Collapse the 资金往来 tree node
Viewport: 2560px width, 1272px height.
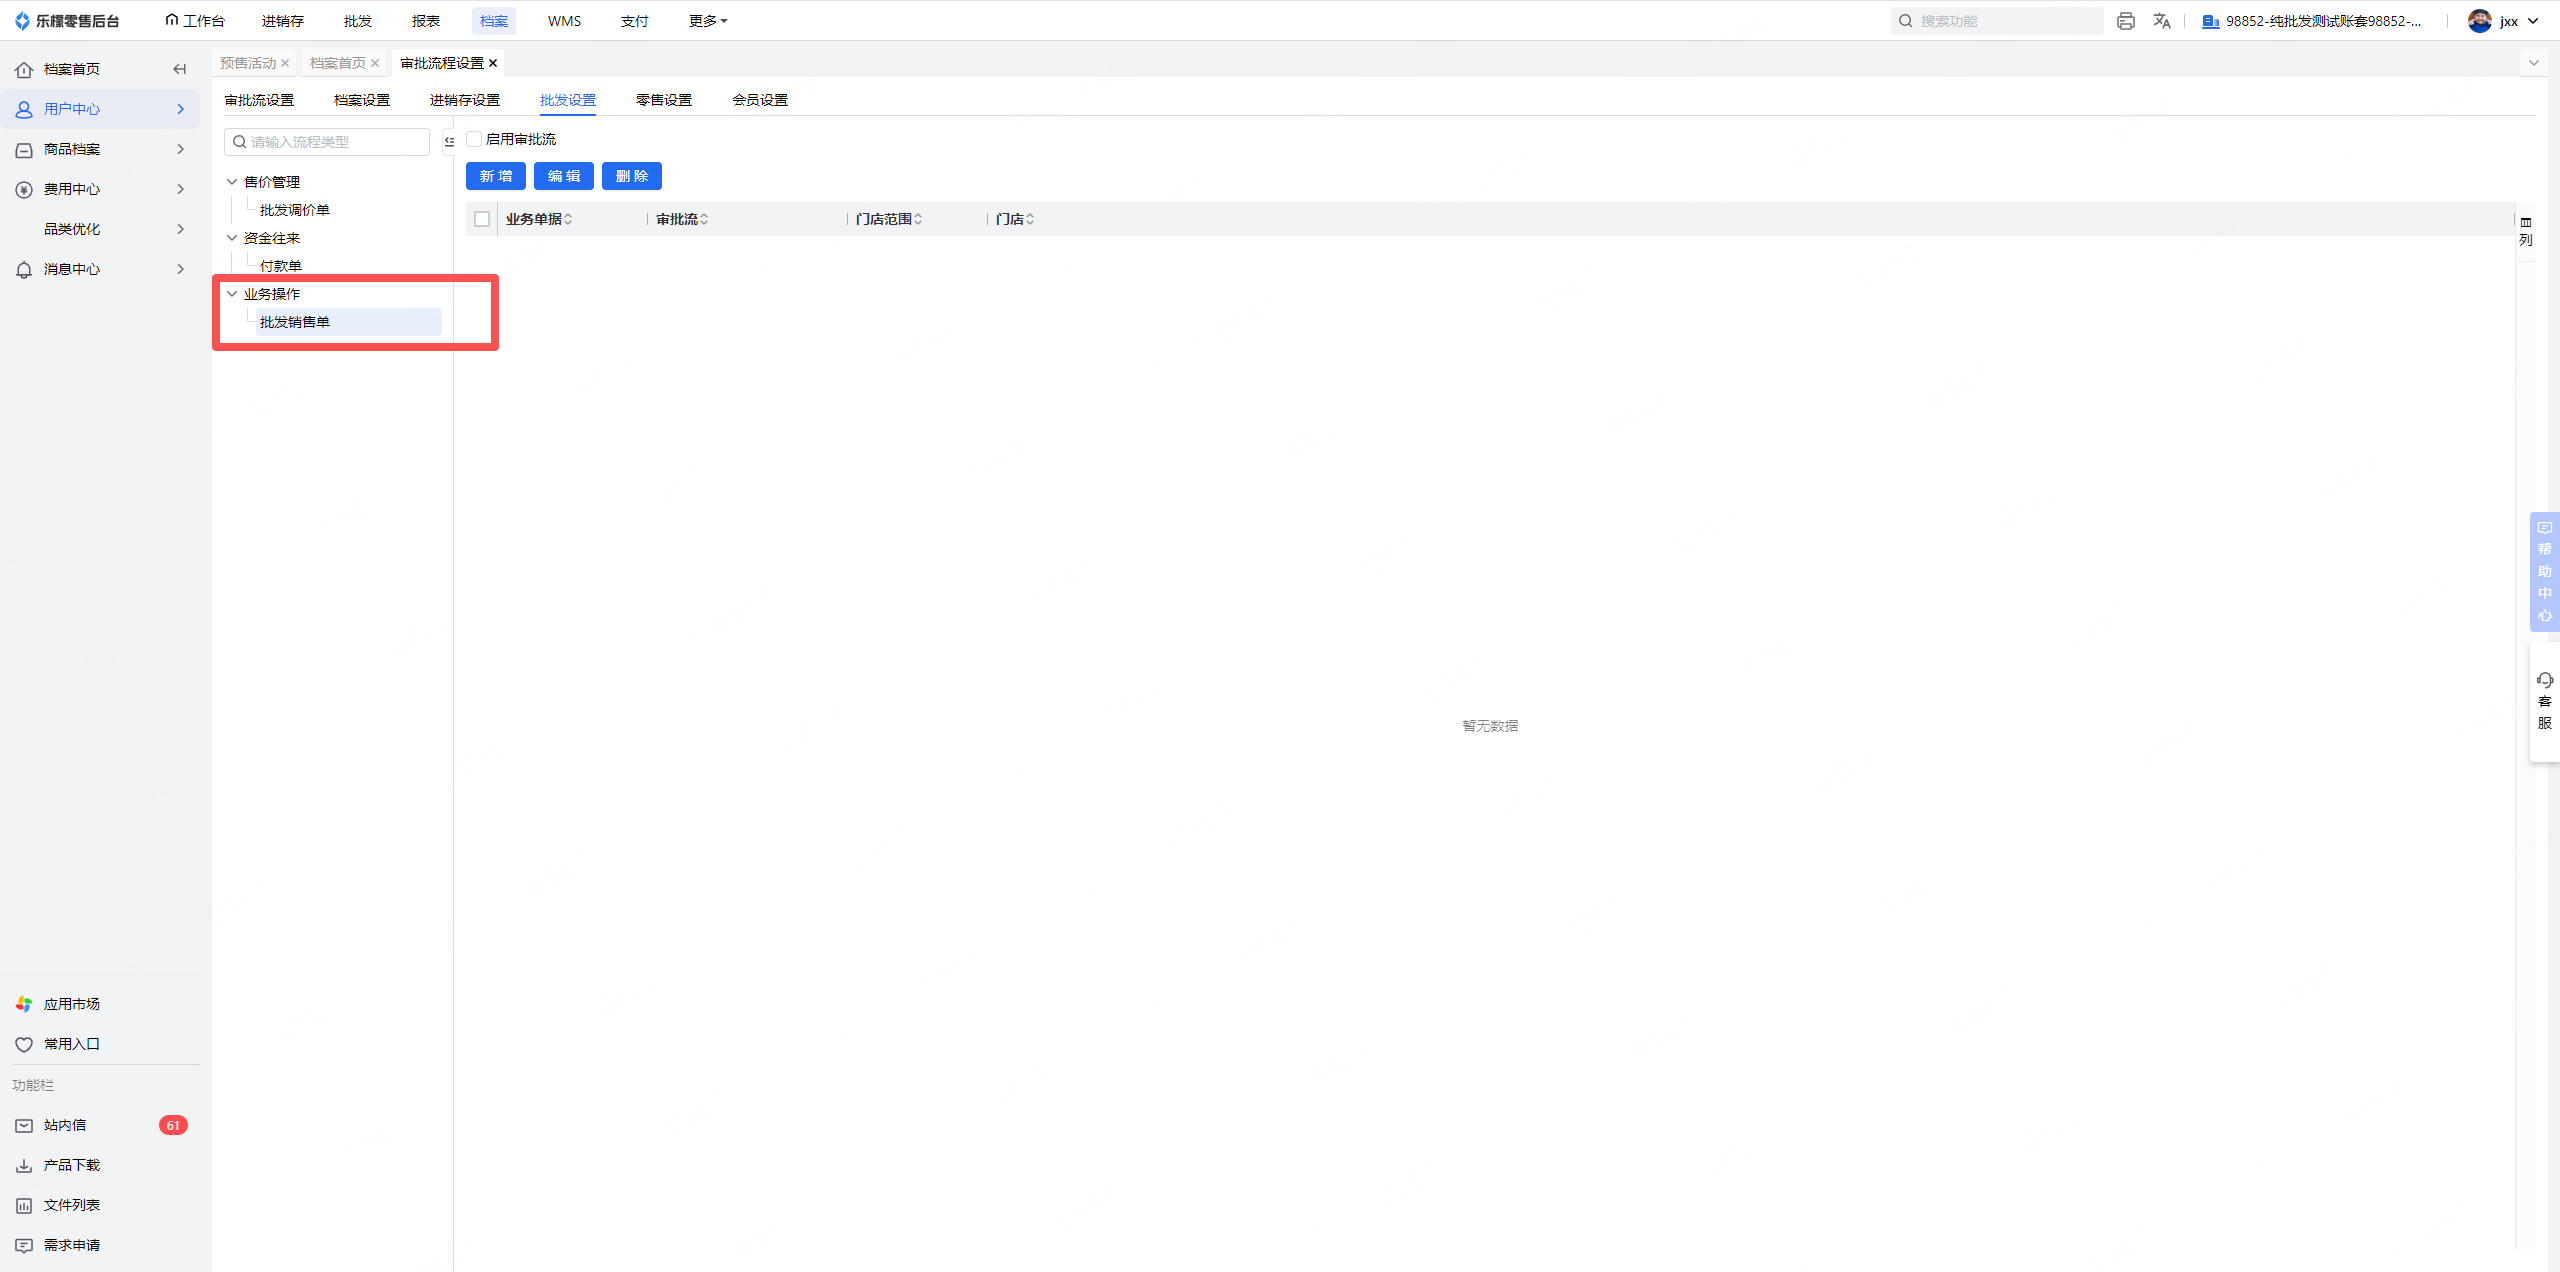232,238
